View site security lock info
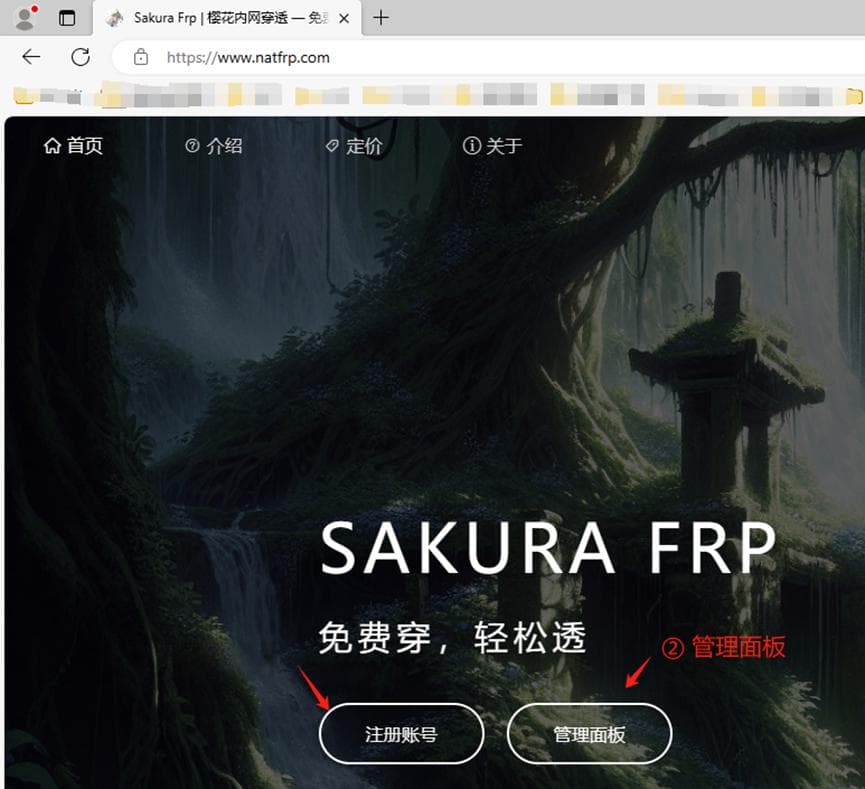The image size is (865, 789). [x=141, y=57]
